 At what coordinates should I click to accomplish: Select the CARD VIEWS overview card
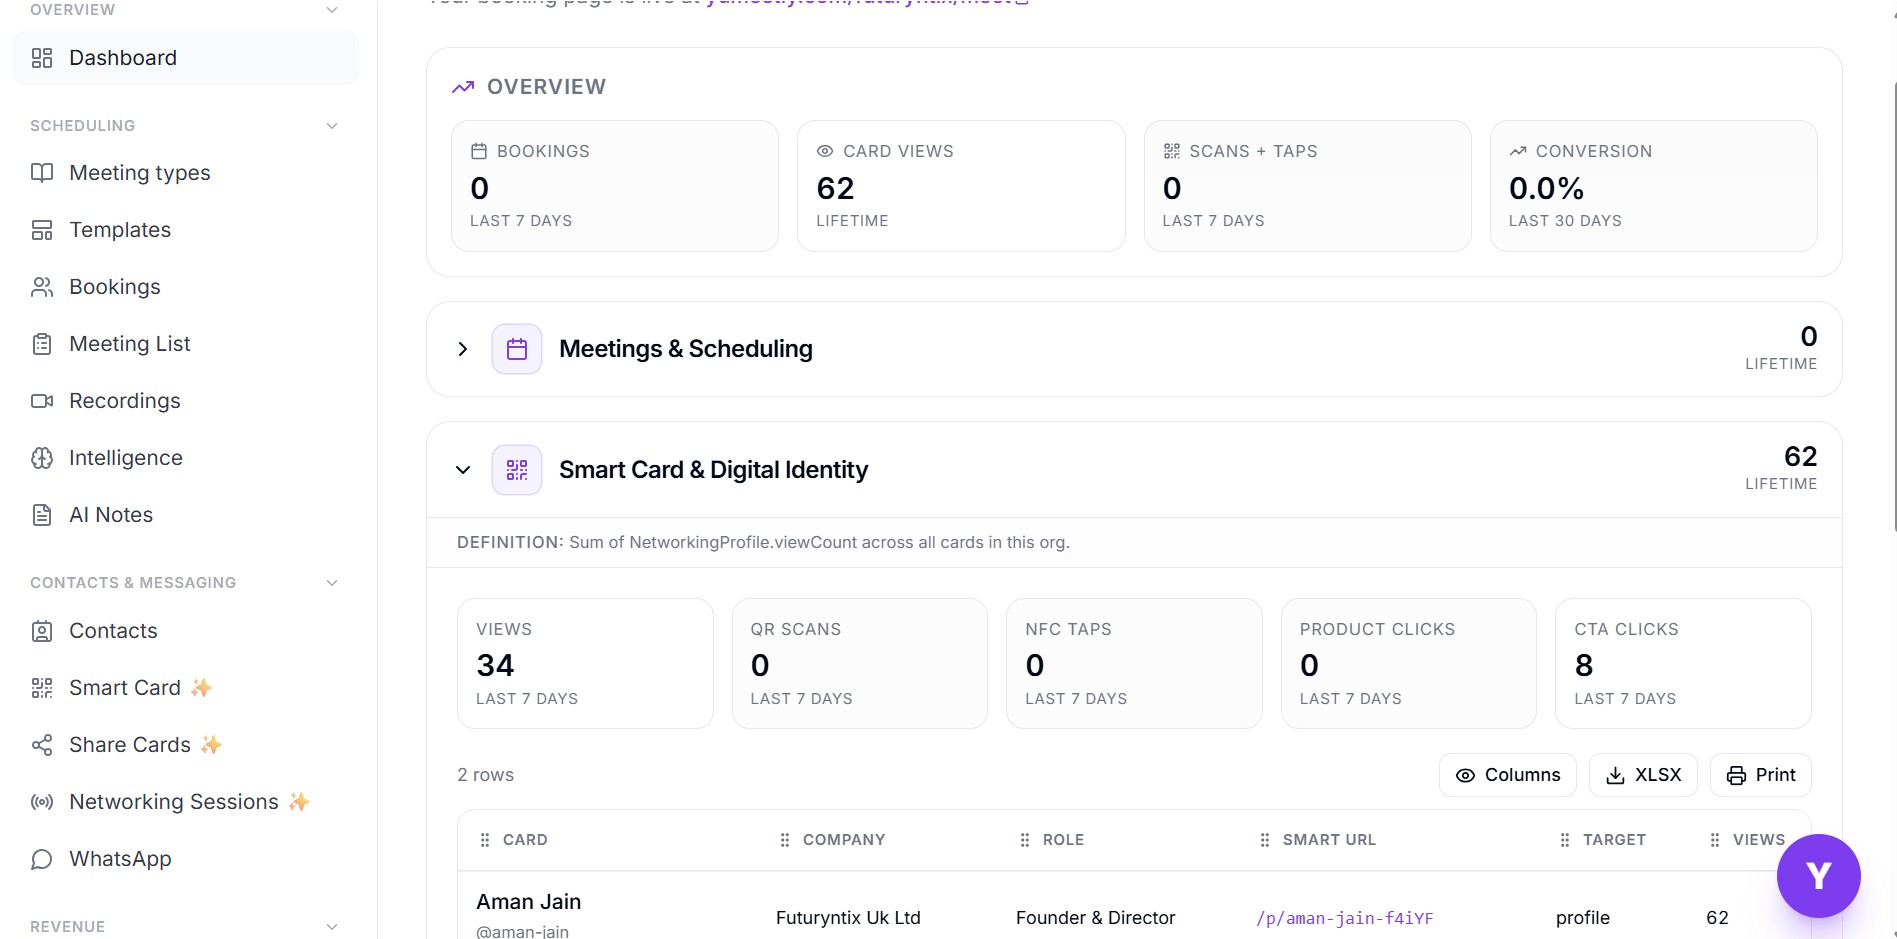(961, 186)
